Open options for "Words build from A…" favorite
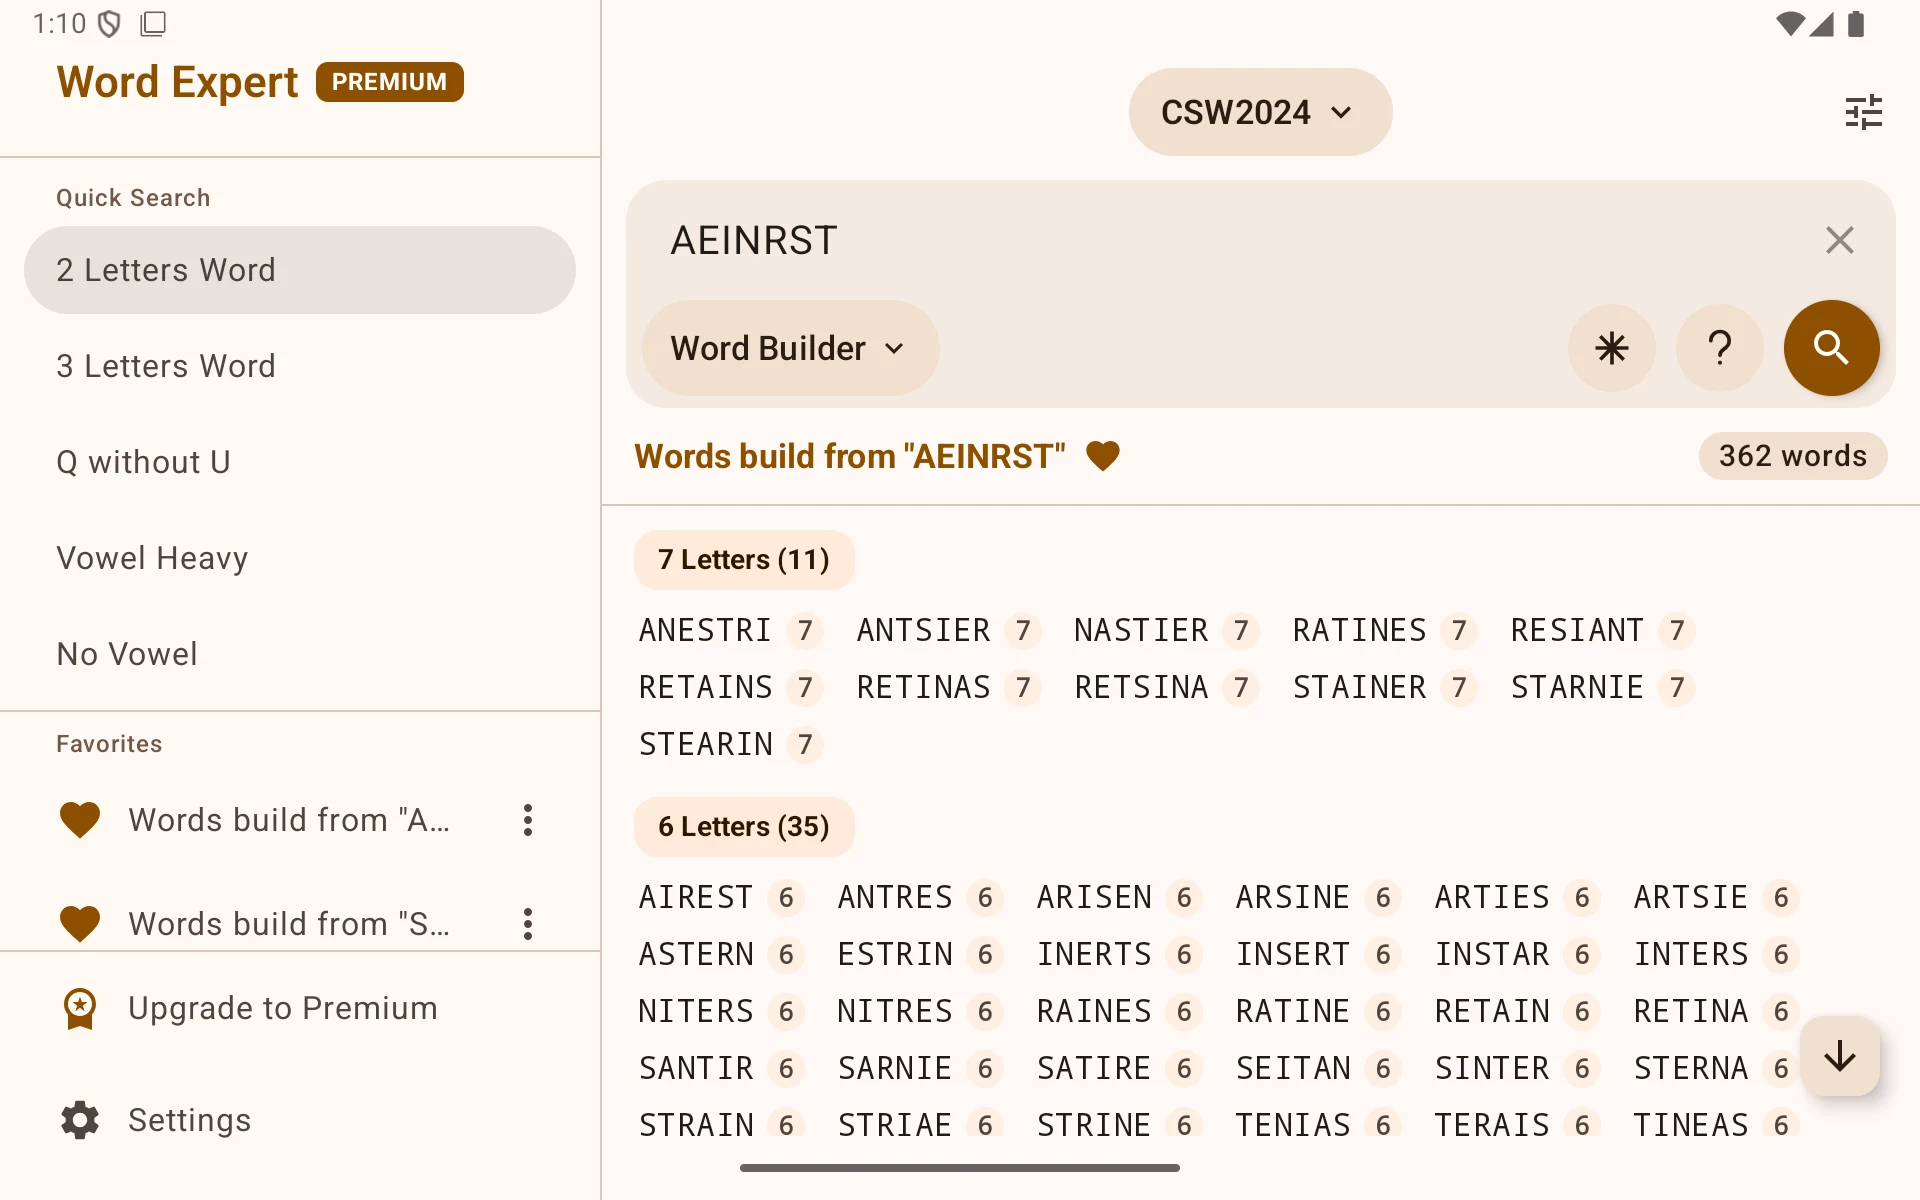Image resolution: width=1920 pixels, height=1200 pixels. tap(527, 820)
